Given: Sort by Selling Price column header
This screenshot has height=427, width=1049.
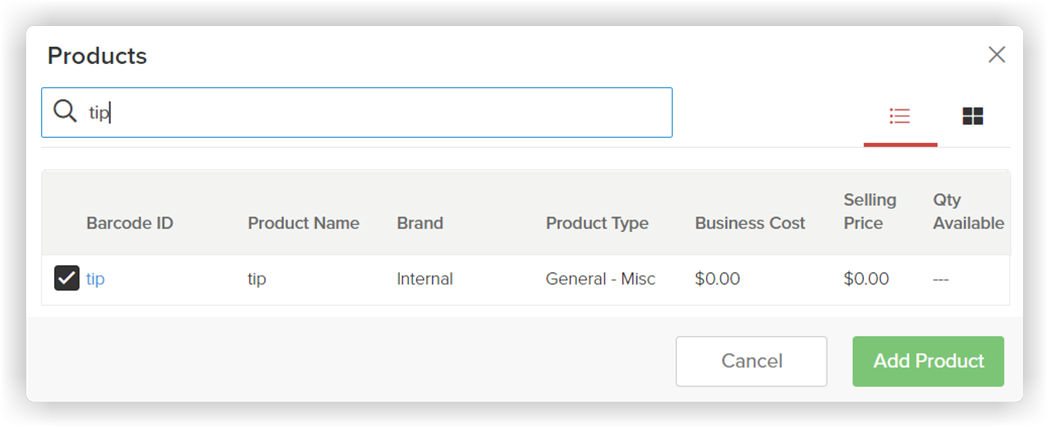Looking at the screenshot, I should [x=870, y=211].
